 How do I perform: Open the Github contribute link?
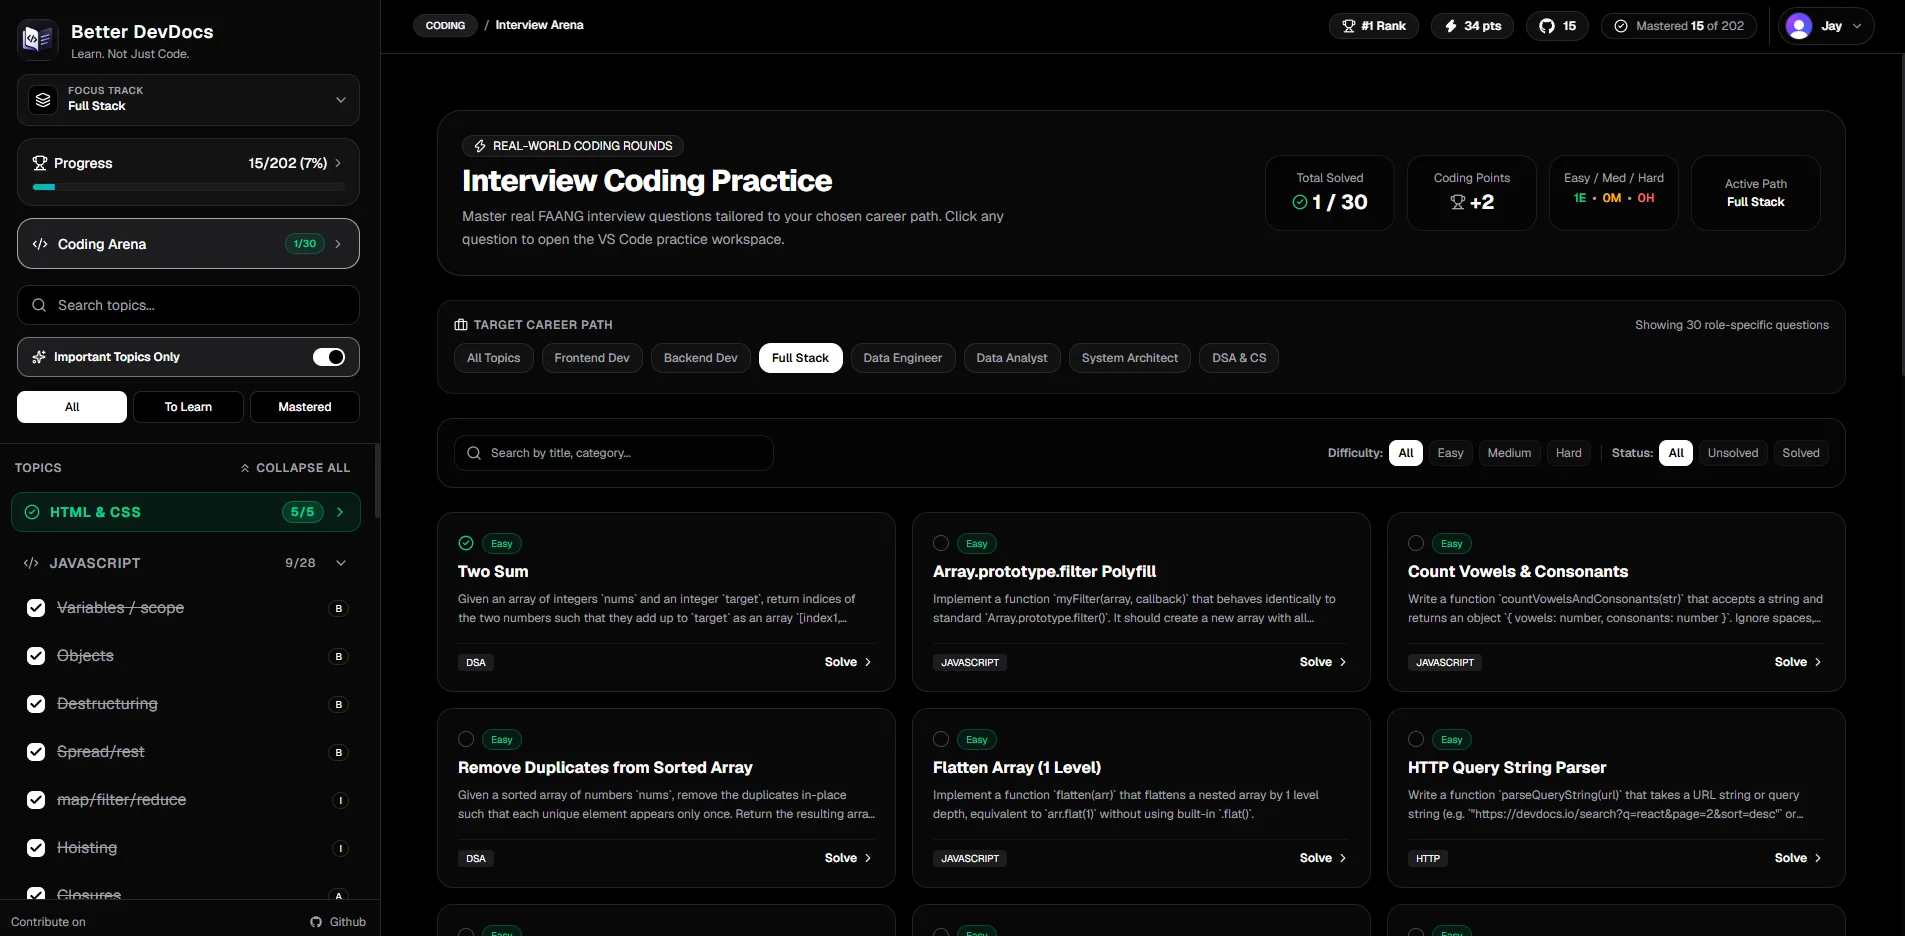click(x=338, y=922)
